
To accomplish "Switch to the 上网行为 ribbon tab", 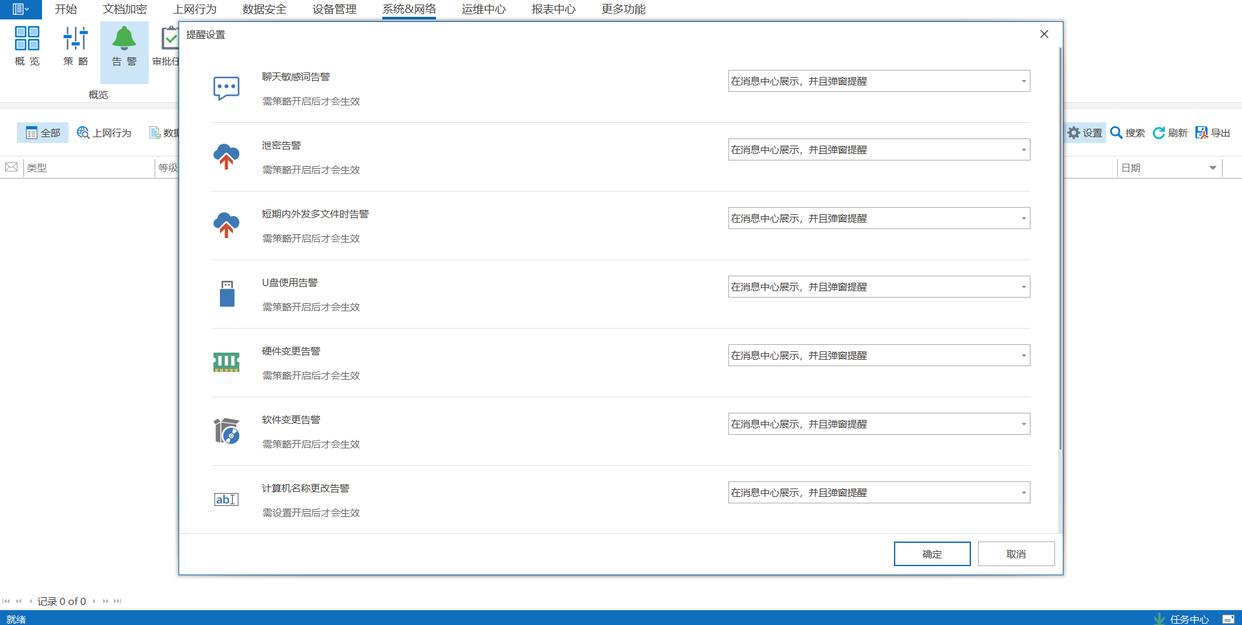I will 194,9.
